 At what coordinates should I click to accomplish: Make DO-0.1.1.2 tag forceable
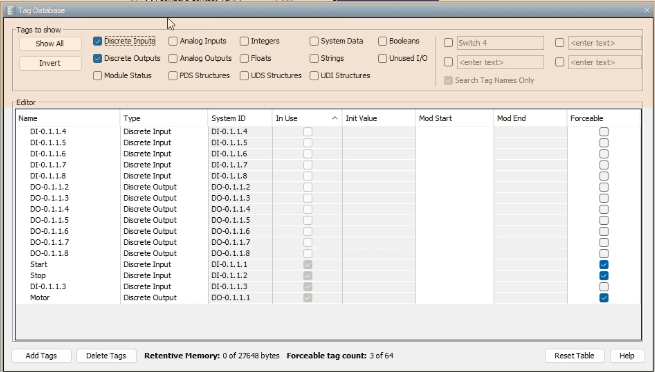tap(604, 187)
